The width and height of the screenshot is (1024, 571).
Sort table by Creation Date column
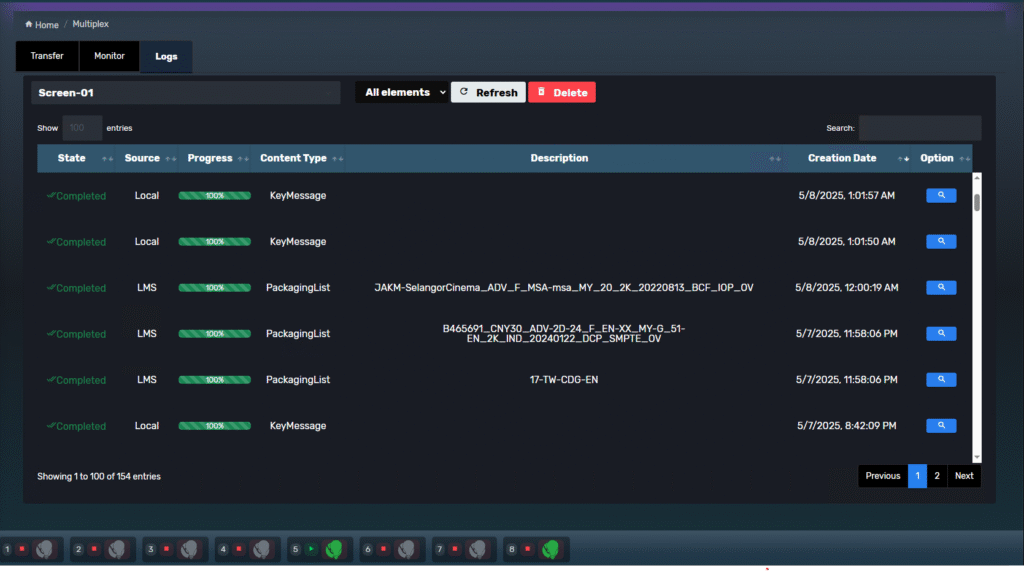[842, 158]
